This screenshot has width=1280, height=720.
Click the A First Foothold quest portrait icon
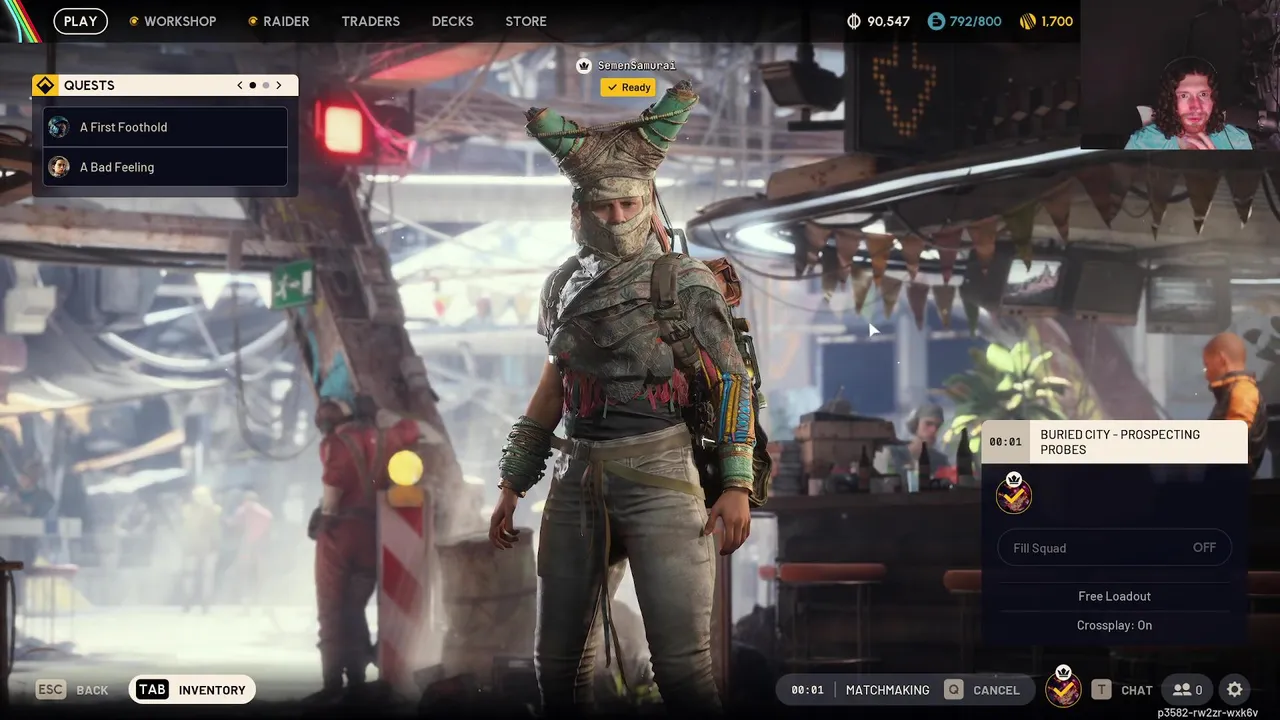click(59, 127)
